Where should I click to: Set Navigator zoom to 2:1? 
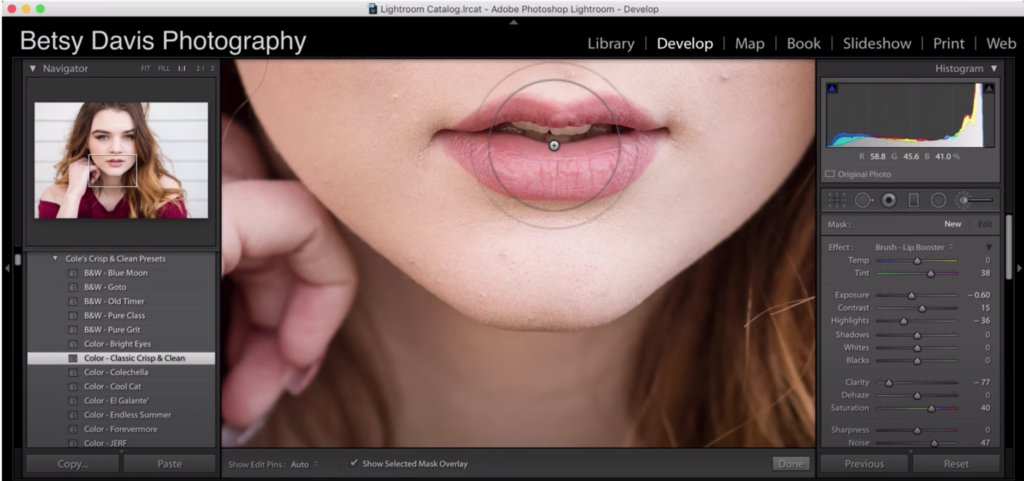200,69
